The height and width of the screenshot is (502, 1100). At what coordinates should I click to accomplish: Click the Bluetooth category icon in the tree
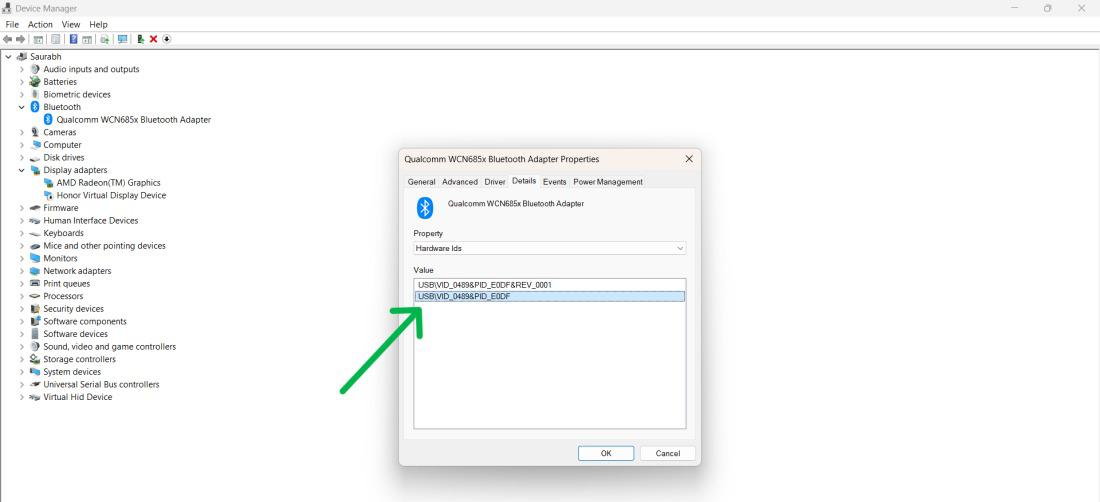coord(35,107)
